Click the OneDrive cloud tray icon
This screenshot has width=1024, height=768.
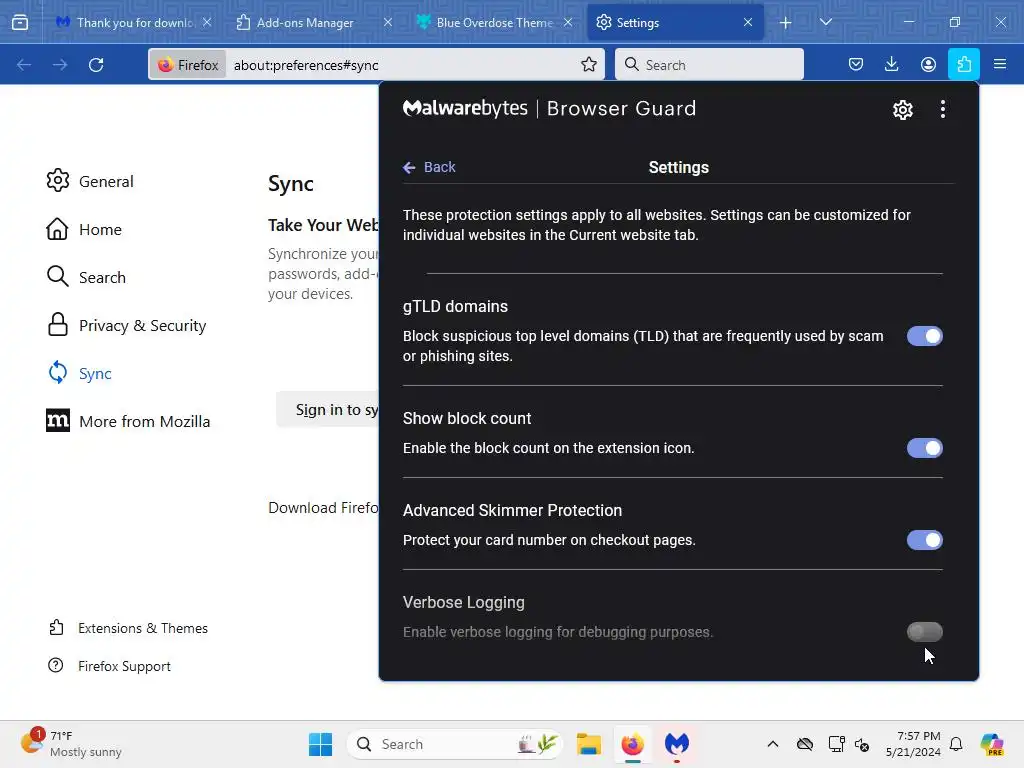[805, 744]
